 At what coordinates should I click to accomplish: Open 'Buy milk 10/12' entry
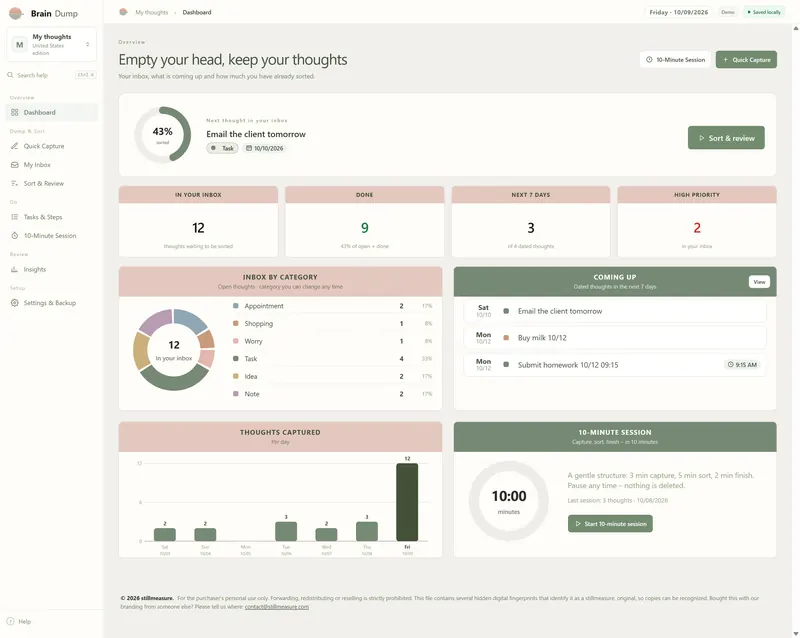615,337
